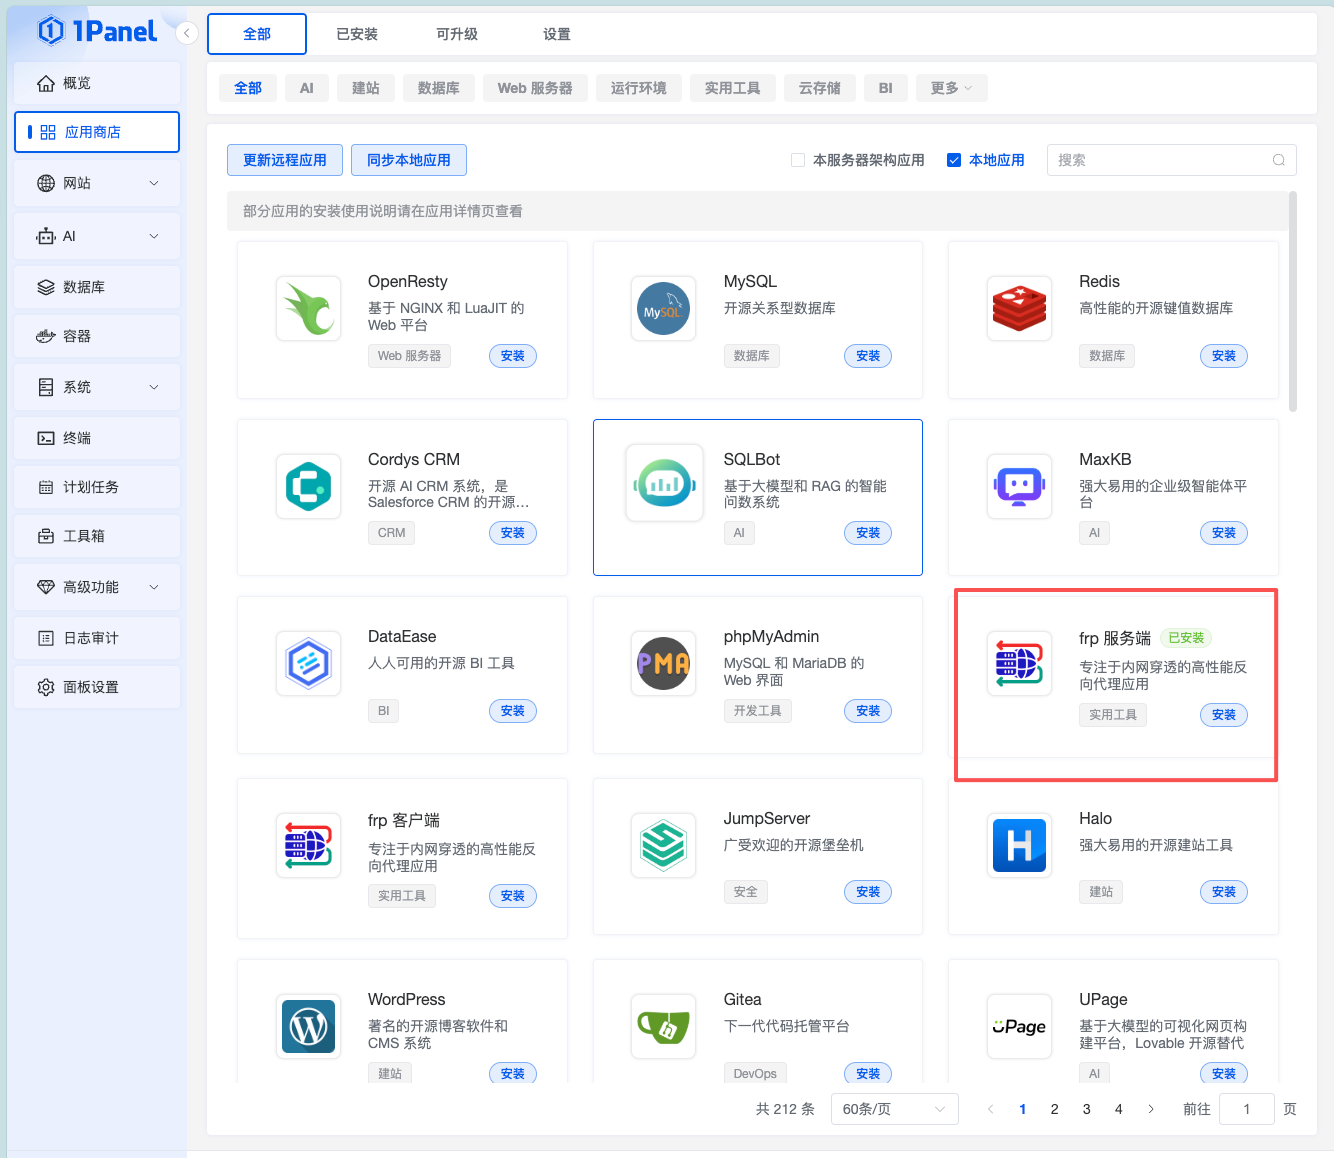Click the WordPress logo icon
This screenshot has width=1334, height=1158.
click(308, 1026)
